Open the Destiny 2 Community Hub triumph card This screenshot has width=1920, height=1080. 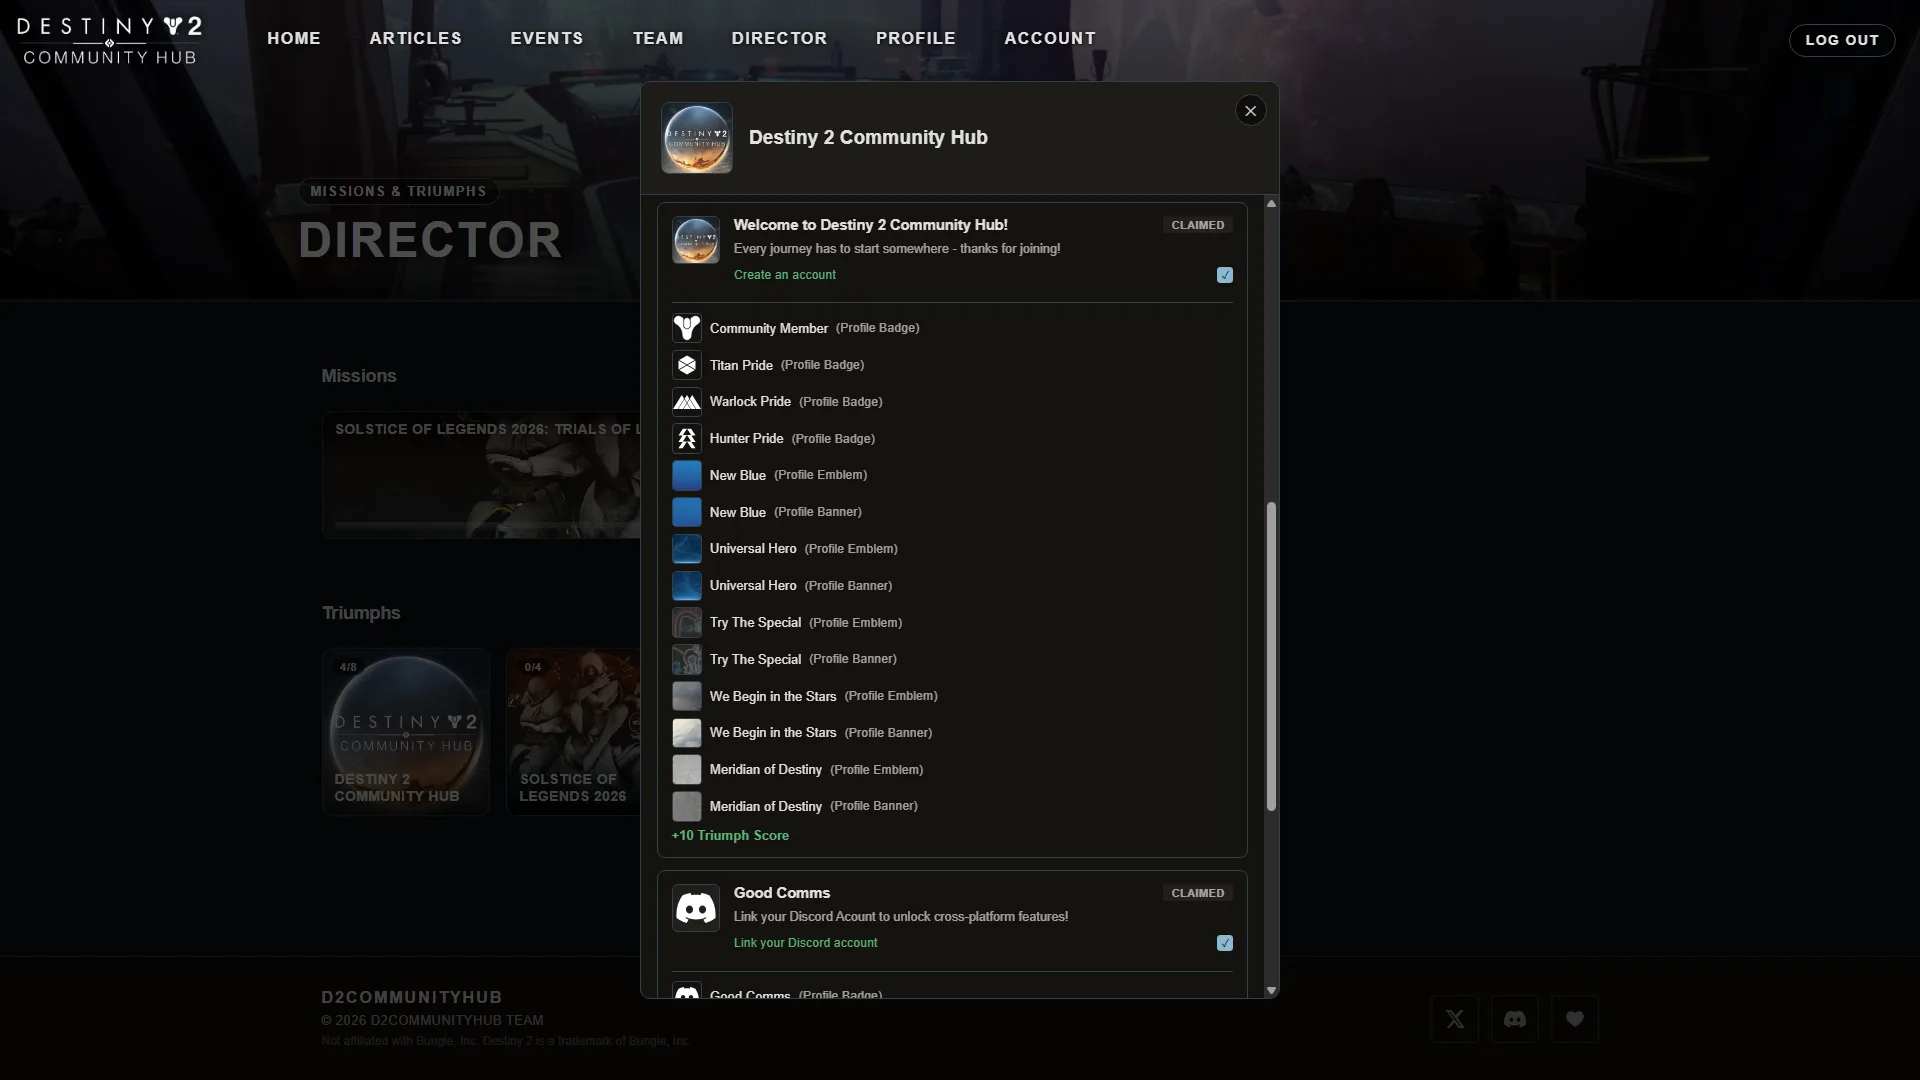point(406,732)
